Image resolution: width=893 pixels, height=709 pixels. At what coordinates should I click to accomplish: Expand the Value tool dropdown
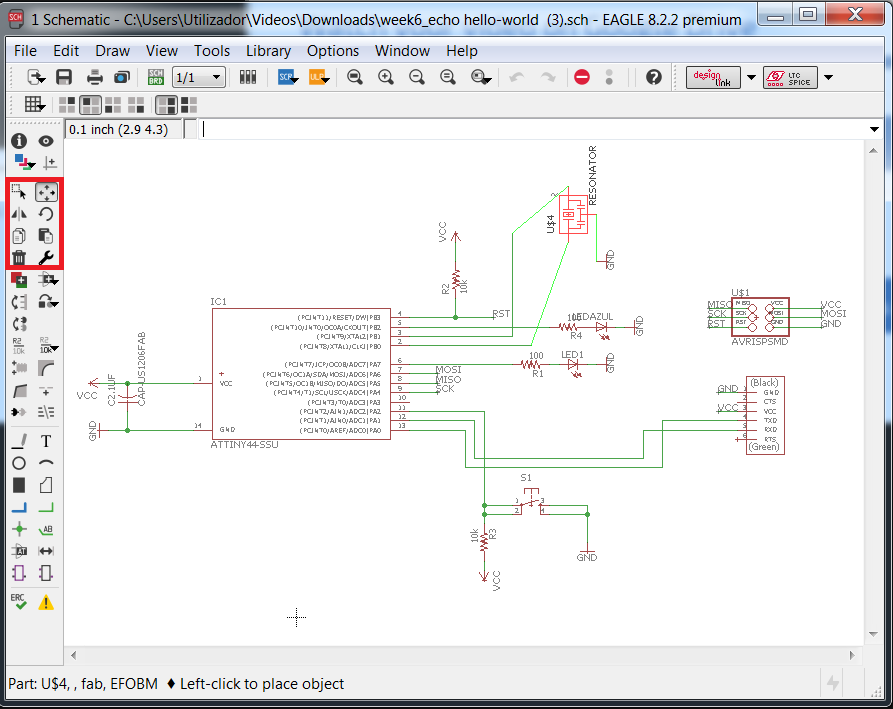(x=55, y=348)
